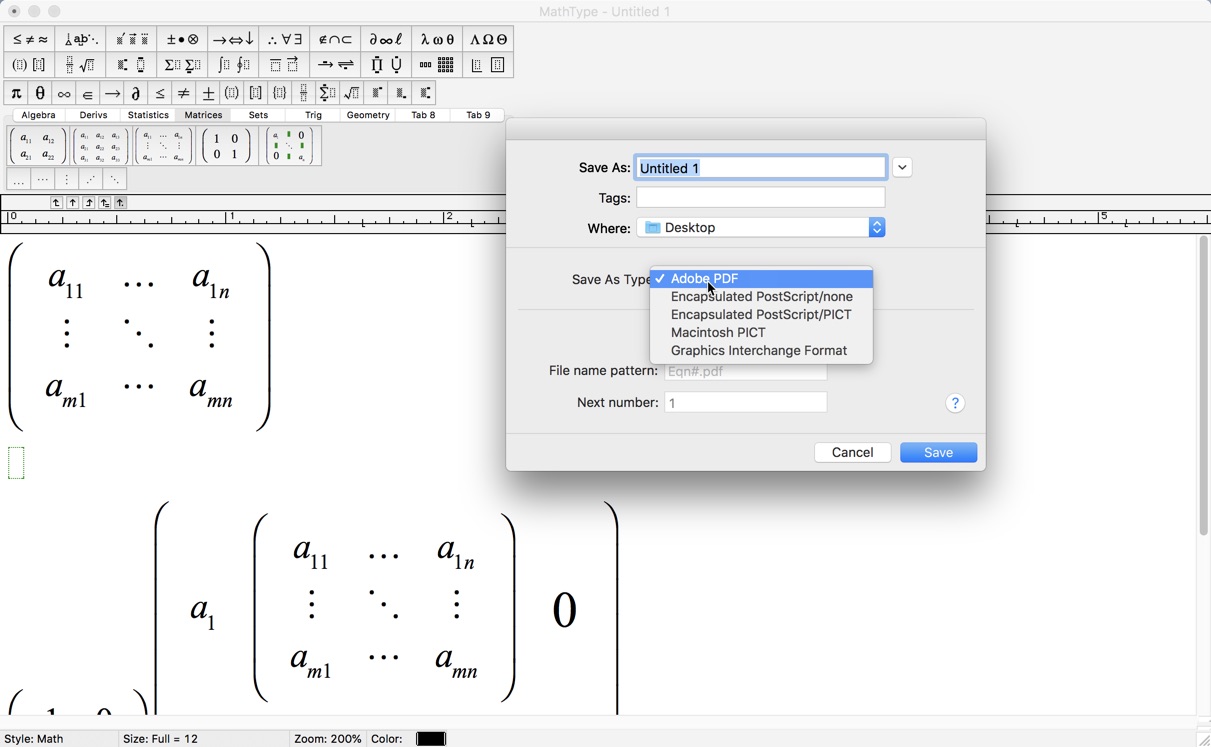Image resolution: width=1211 pixels, height=747 pixels.
Task: Open the integral templates palette
Action: (239, 64)
